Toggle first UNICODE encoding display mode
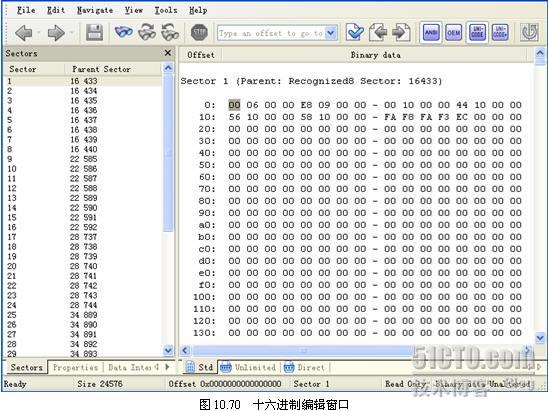The width and height of the screenshot is (549, 411). pos(477,33)
